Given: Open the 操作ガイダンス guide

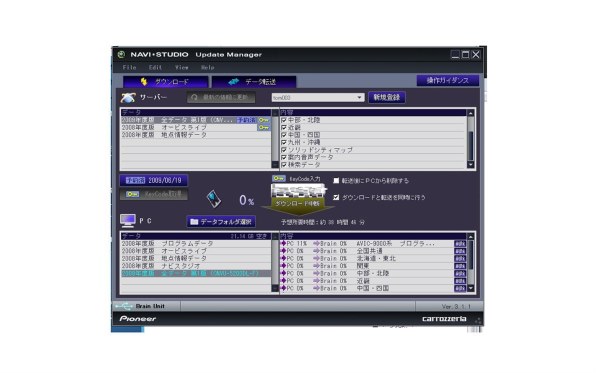Looking at the screenshot, I should 447,80.
